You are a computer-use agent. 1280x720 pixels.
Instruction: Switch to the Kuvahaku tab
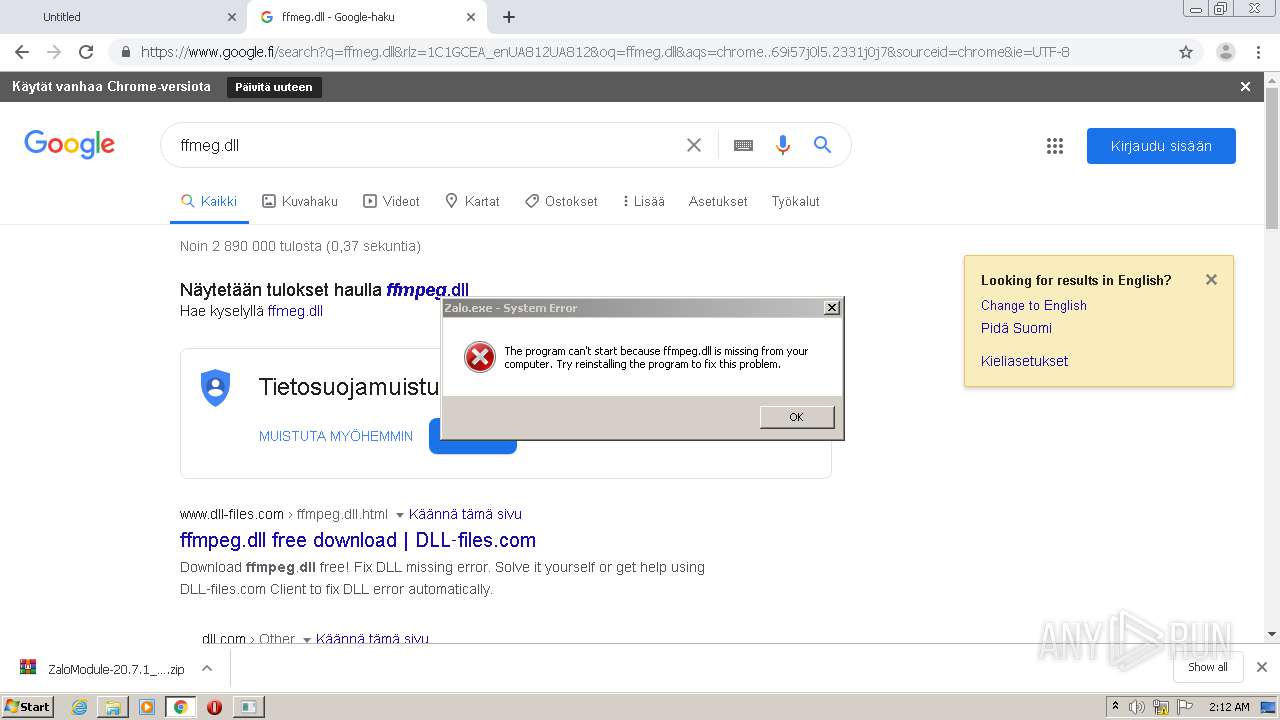pos(300,201)
